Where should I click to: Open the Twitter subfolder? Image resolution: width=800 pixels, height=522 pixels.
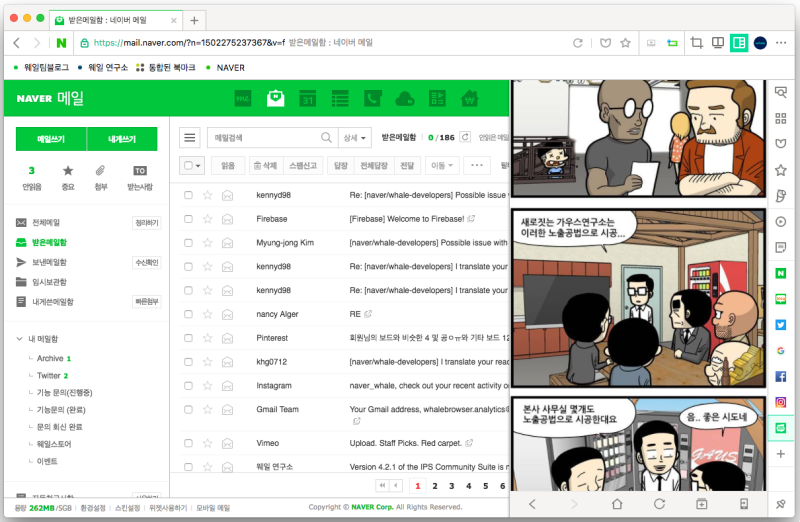[48, 376]
